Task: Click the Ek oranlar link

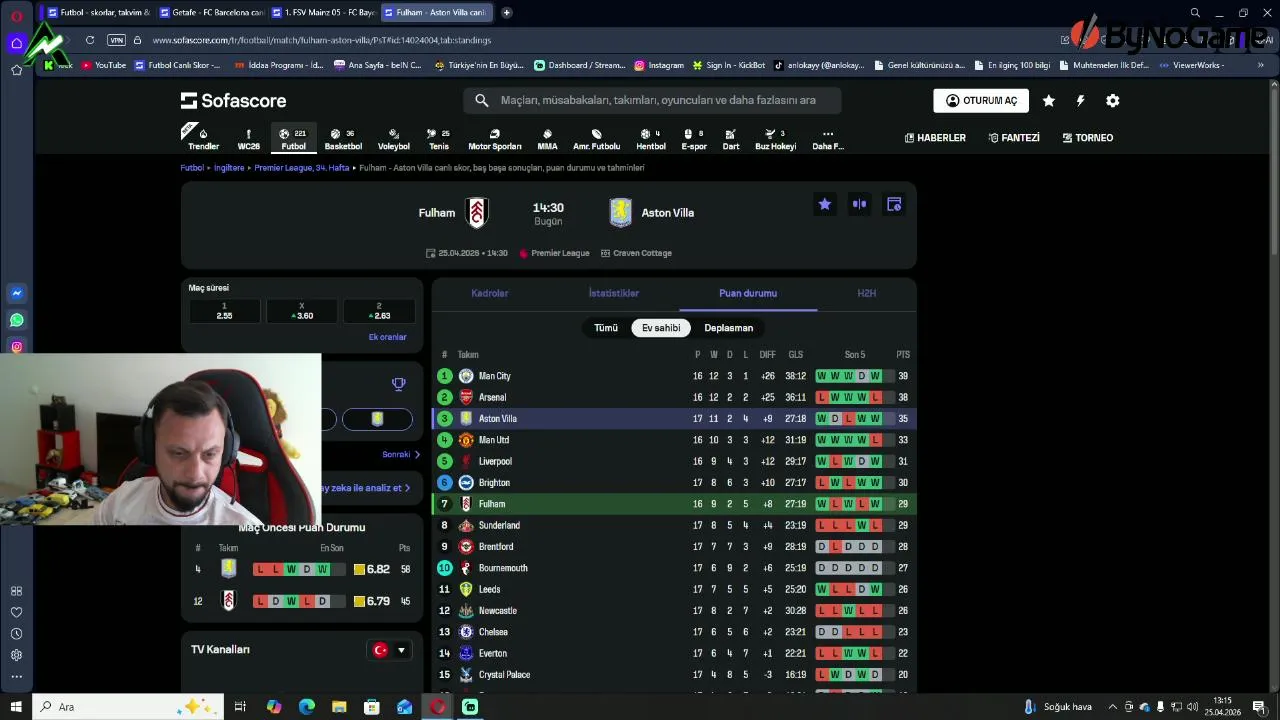Action: point(388,337)
